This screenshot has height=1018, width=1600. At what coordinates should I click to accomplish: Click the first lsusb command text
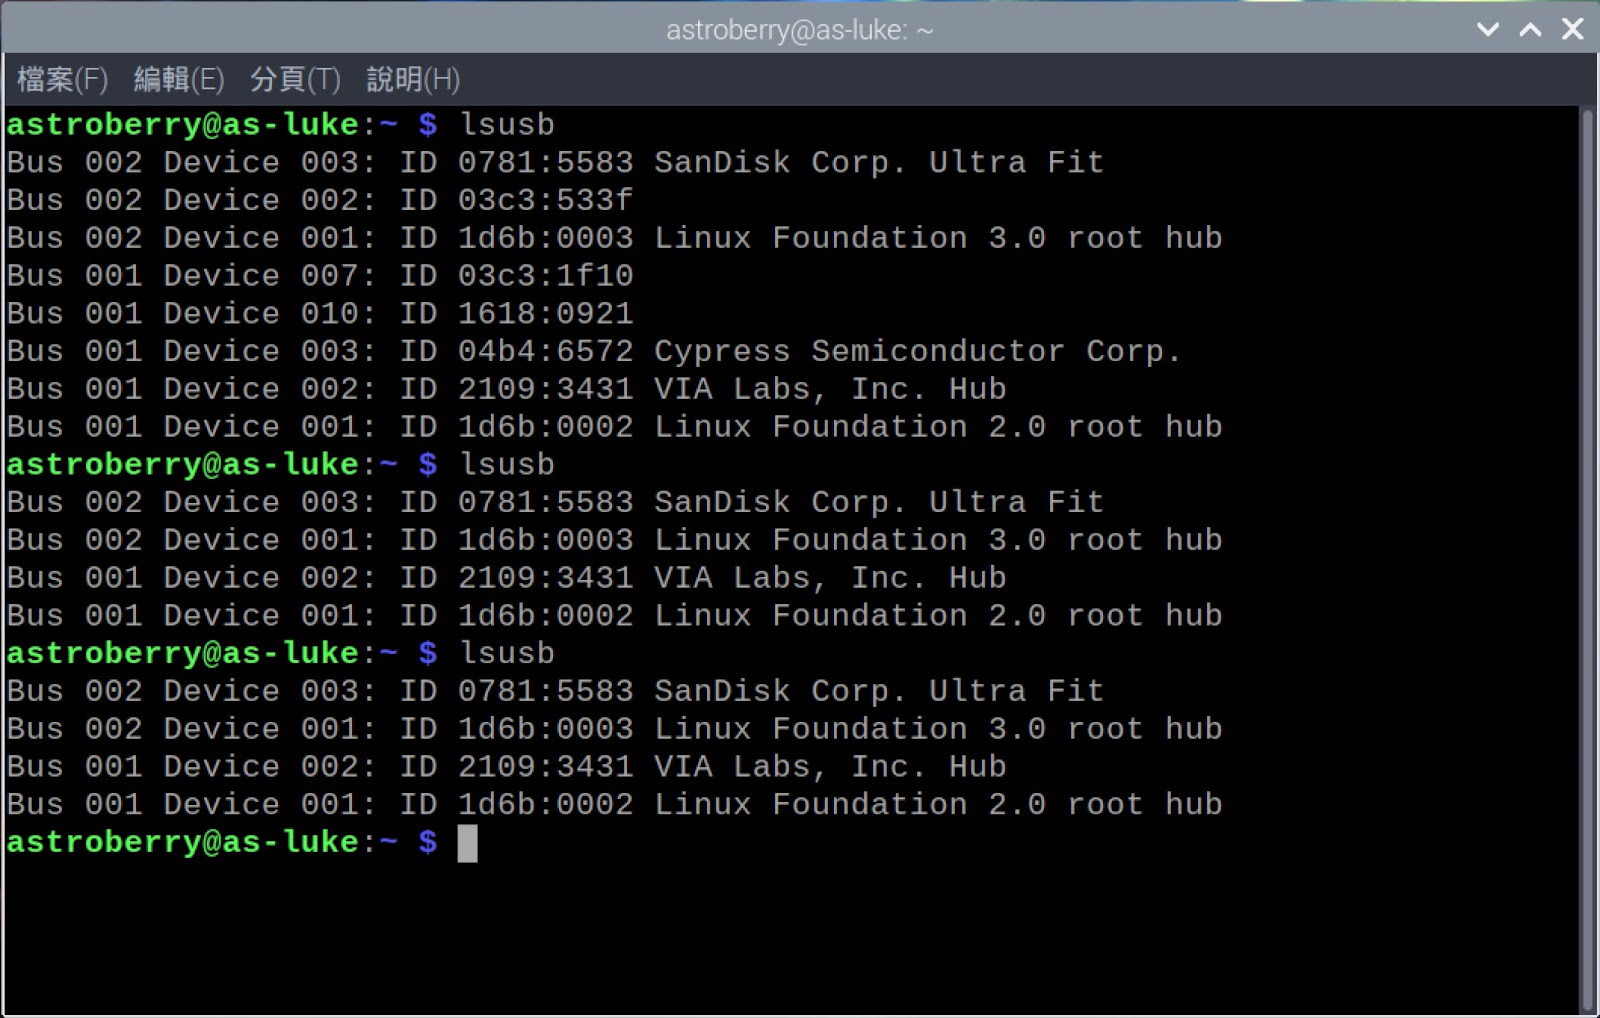507,124
